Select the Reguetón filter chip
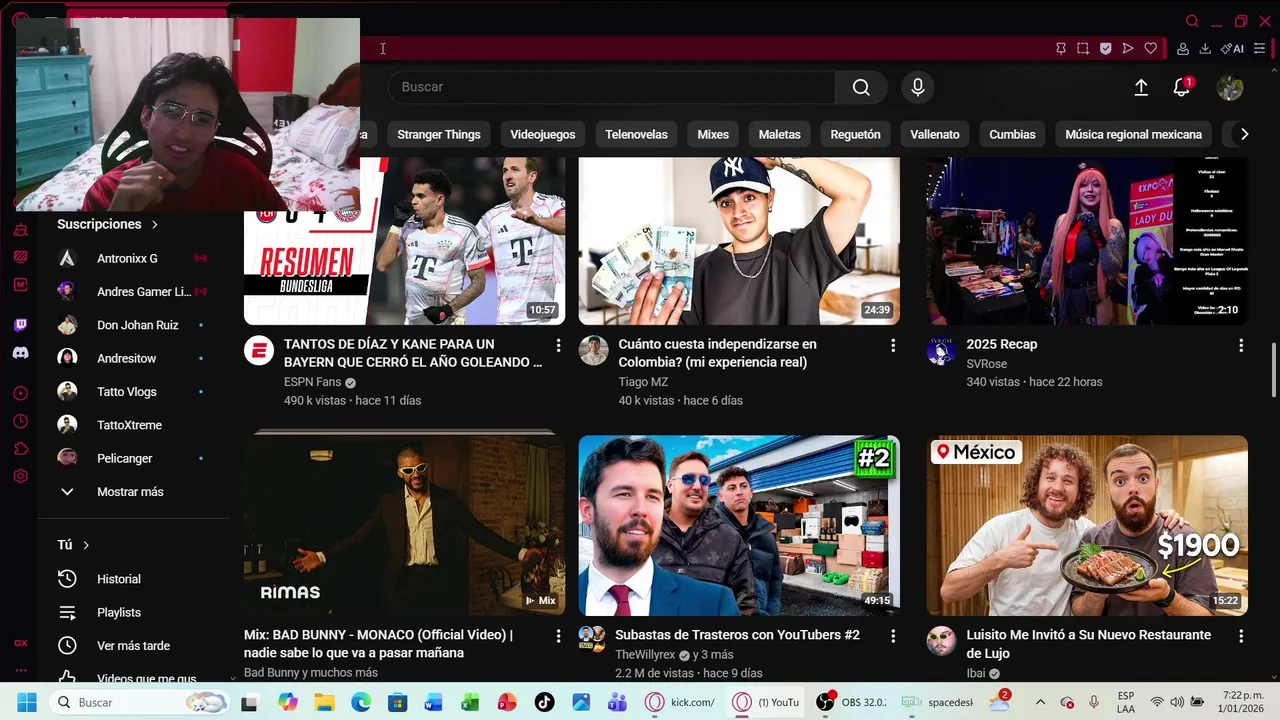Image resolution: width=1280 pixels, height=720 pixels. click(x=855, y=134)
